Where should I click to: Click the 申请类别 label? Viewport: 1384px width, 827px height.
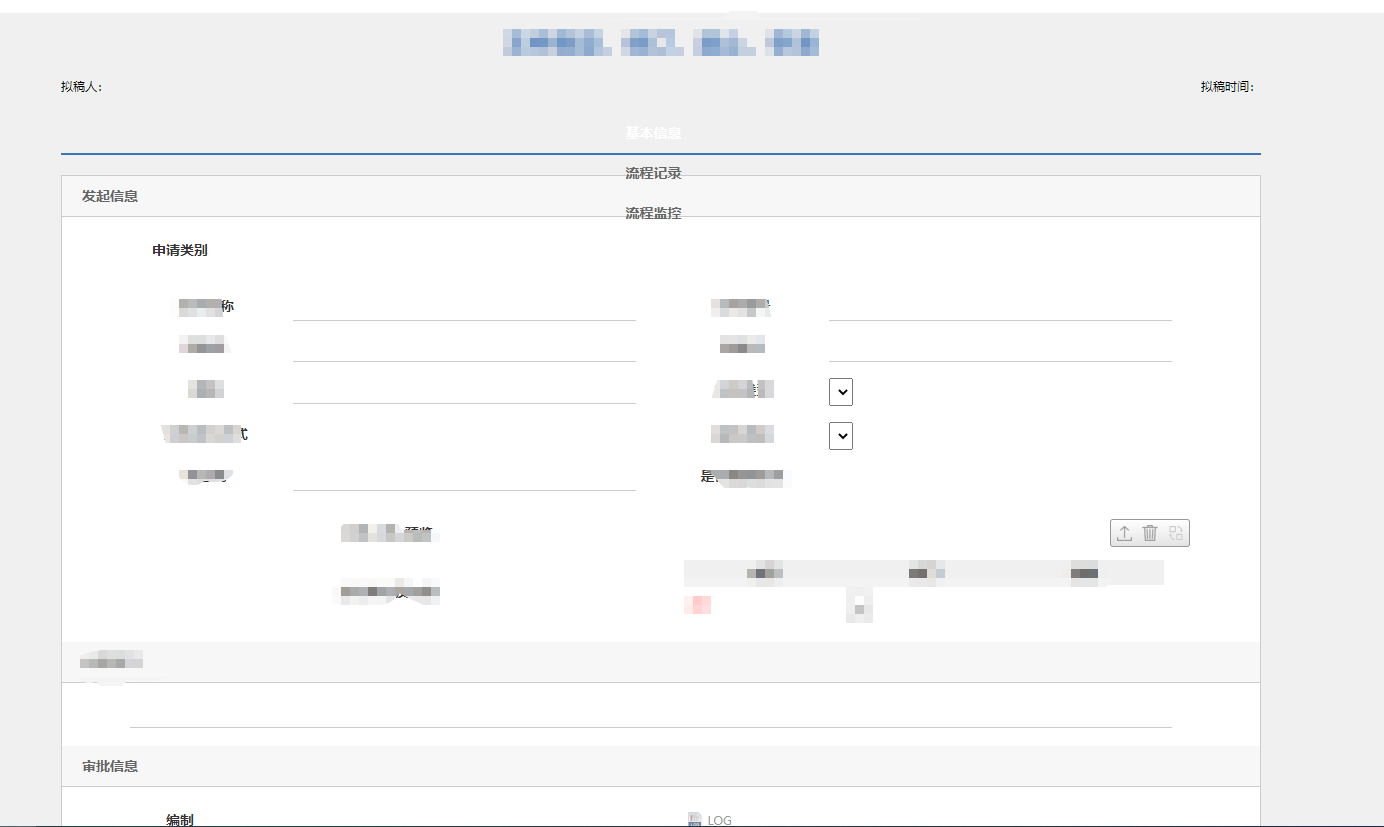point(180,250)
